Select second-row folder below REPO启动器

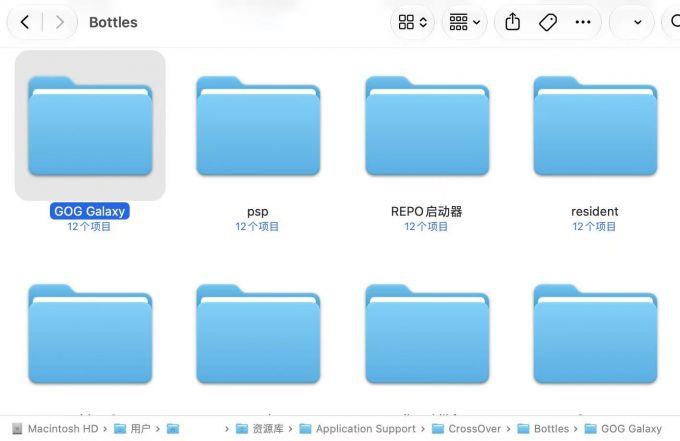[427, 334]
